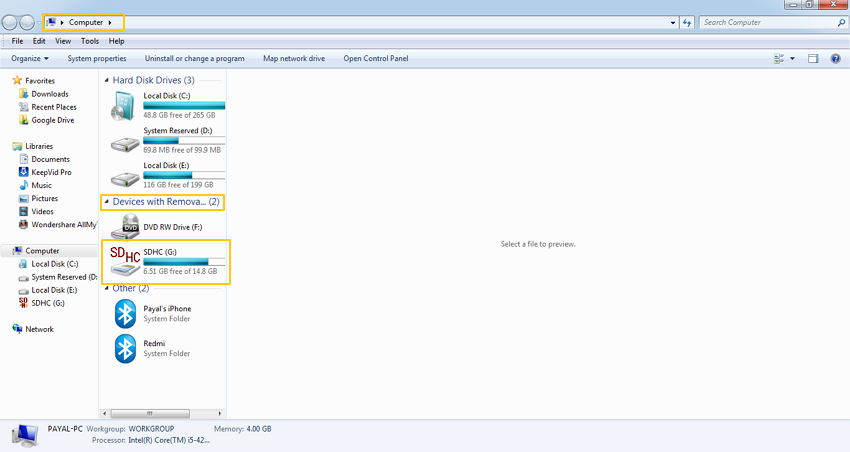Click the Videos library icon

point(23,211)
